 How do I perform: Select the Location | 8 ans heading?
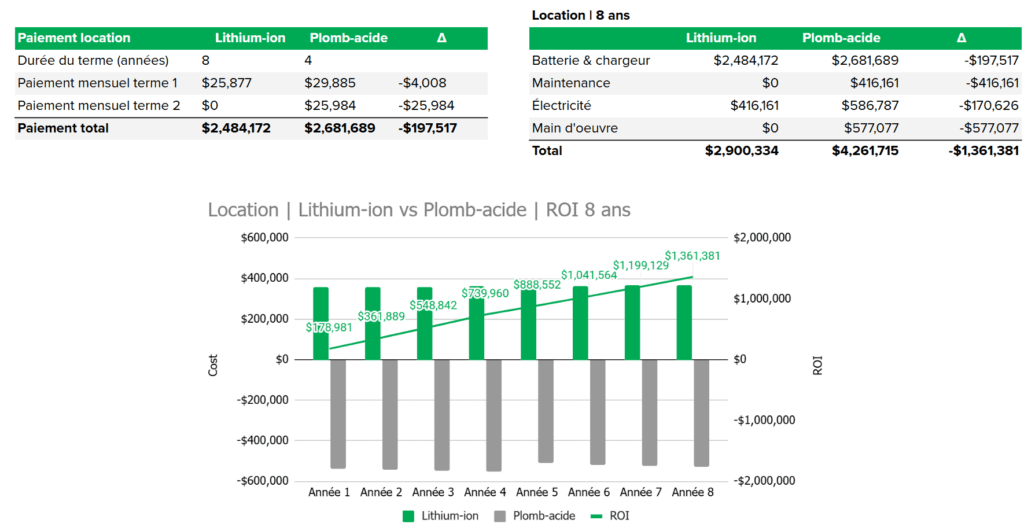(x=581, y=15)
